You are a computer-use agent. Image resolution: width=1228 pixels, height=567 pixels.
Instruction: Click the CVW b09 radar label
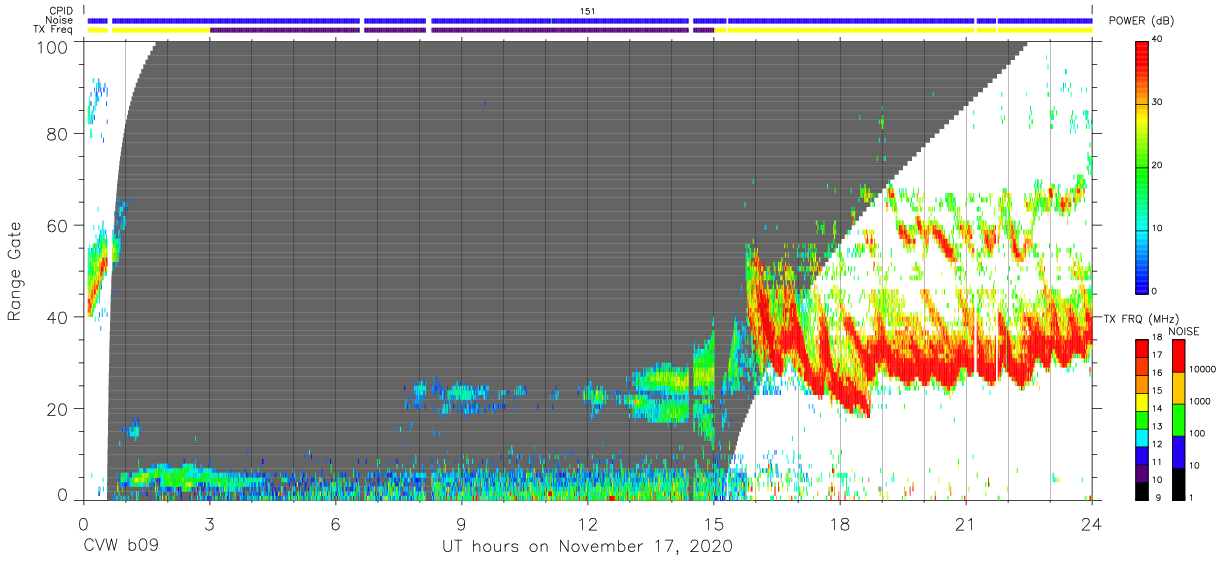tap(120, 547)
